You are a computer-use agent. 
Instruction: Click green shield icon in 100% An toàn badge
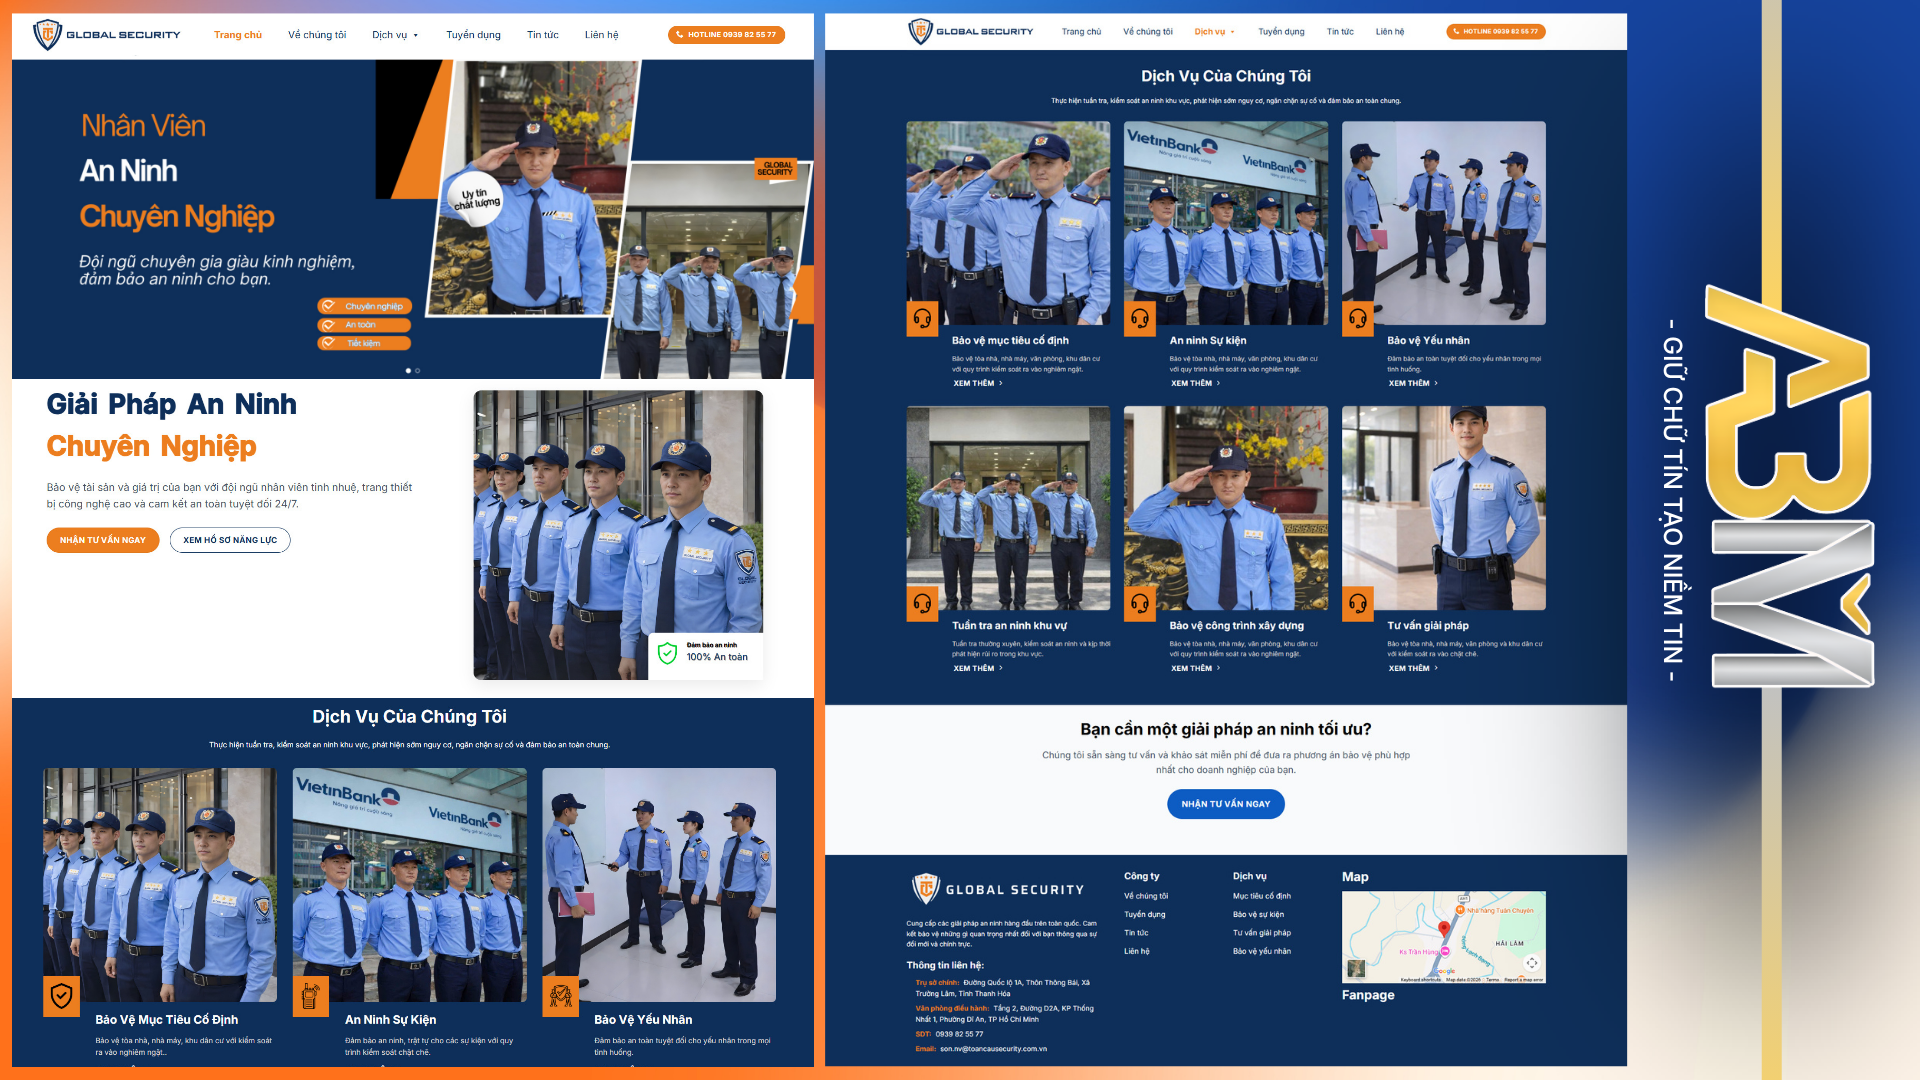click(x=667, y=654)
